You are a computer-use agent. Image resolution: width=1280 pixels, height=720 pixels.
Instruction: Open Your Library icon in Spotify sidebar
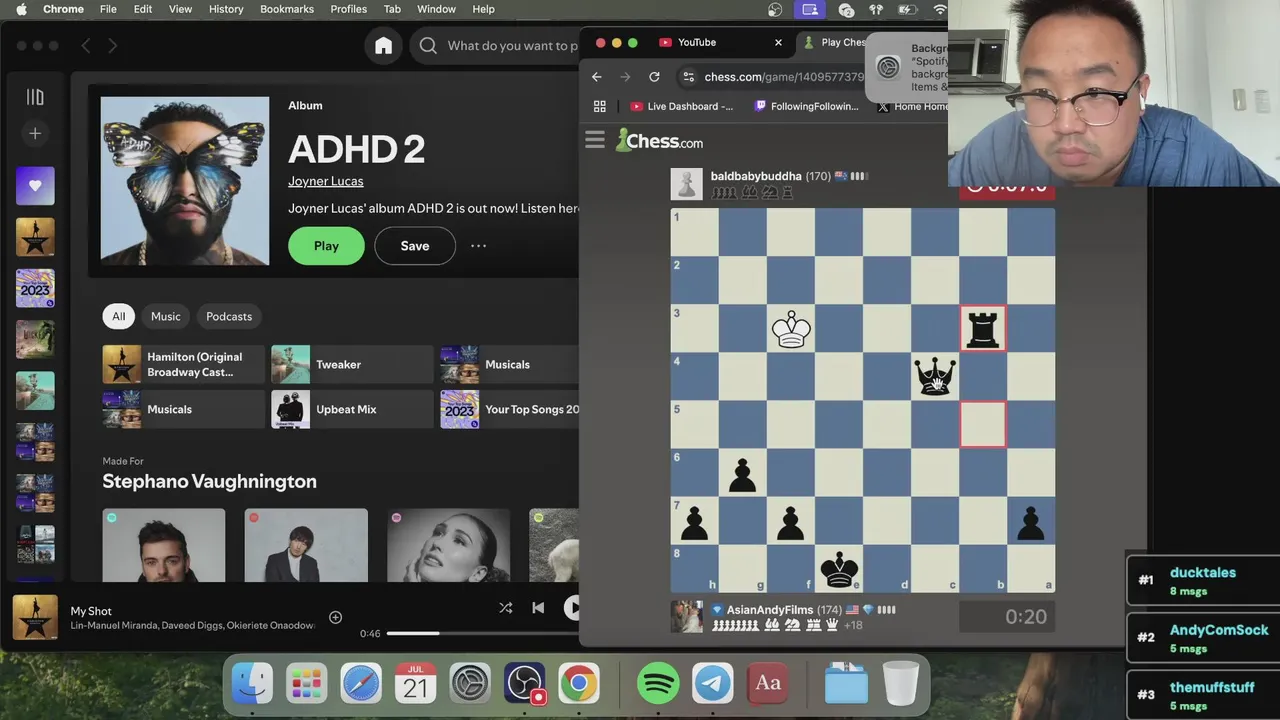tap(35, 97)
